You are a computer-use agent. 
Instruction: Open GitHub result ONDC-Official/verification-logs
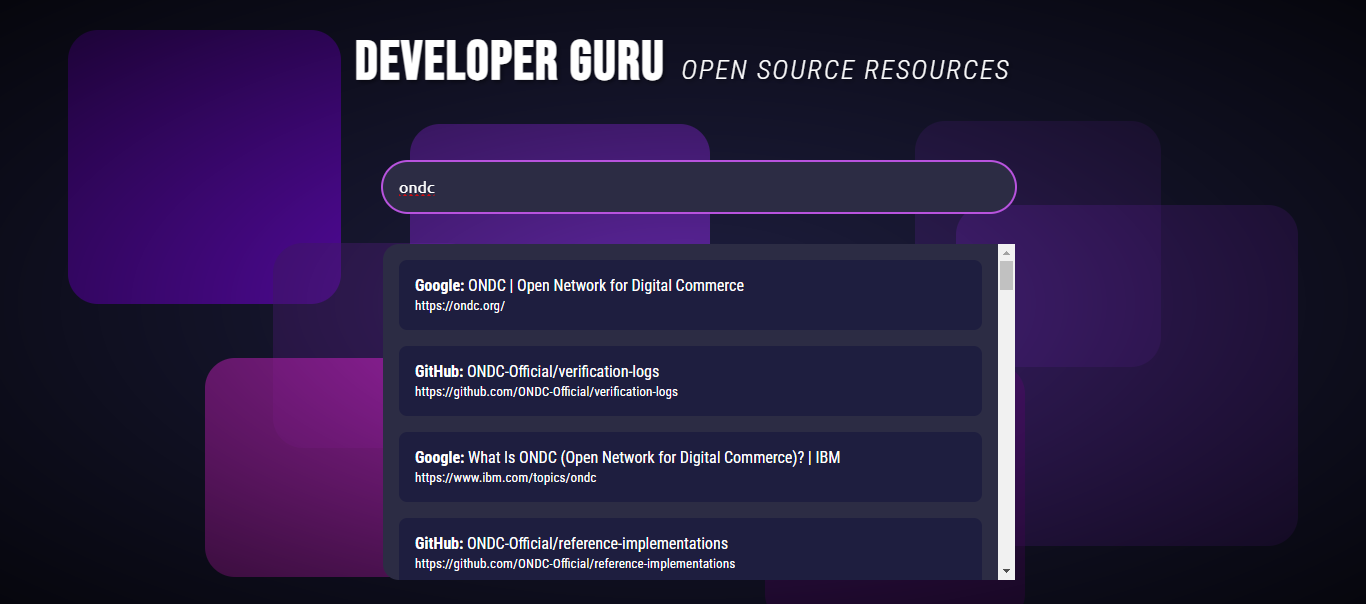[690, 381]
